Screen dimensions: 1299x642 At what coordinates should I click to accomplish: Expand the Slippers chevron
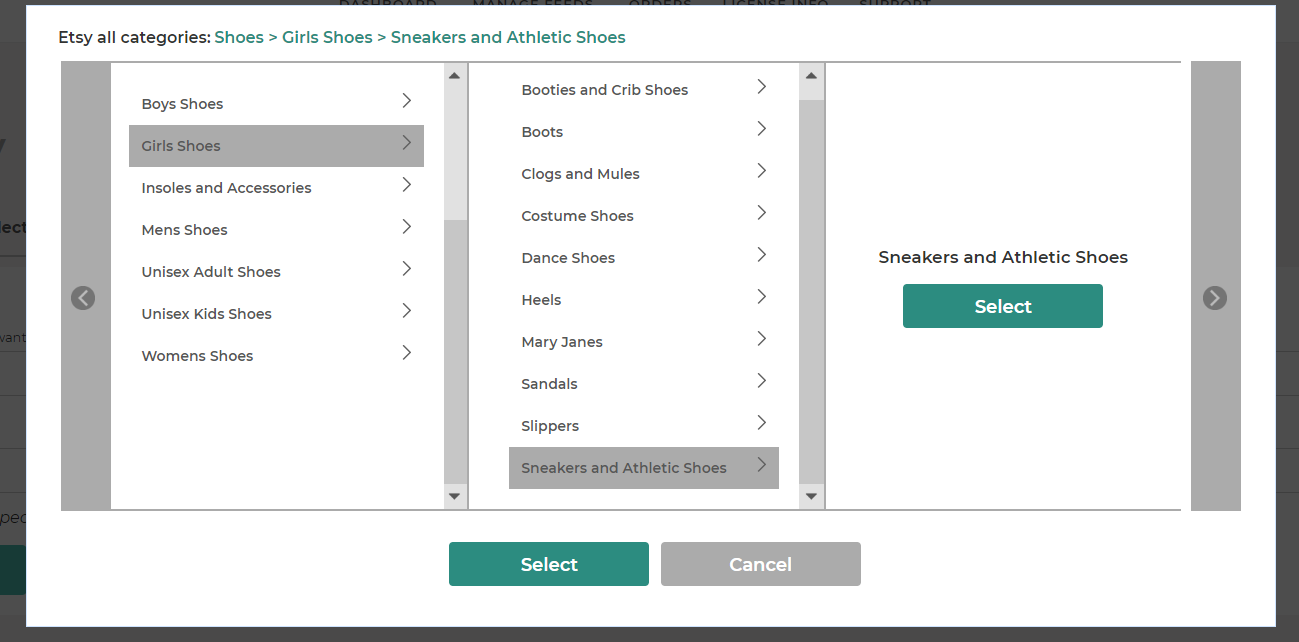click(762, 423)
